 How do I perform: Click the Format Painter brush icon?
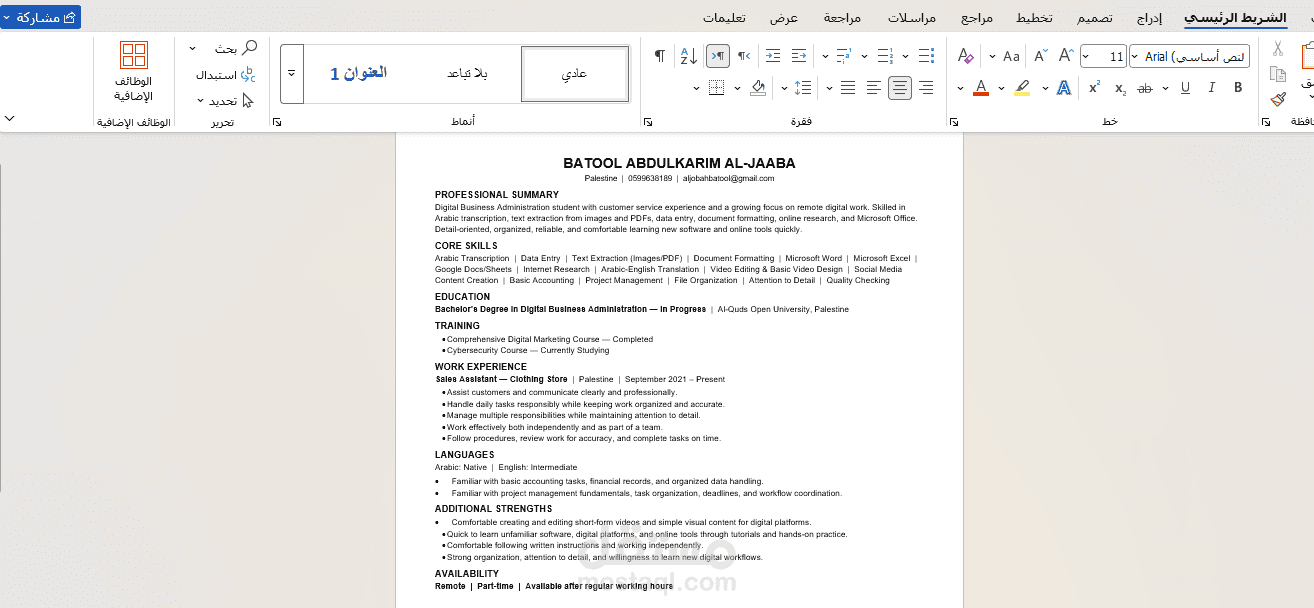(x=1278, y=99)
